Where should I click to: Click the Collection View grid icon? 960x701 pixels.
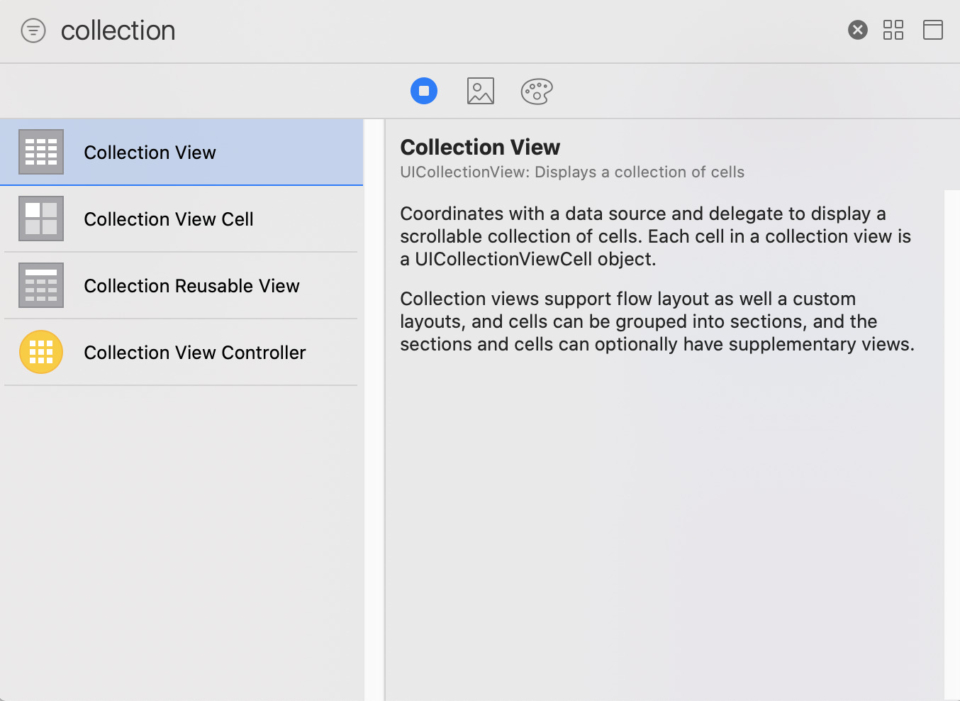40,152
